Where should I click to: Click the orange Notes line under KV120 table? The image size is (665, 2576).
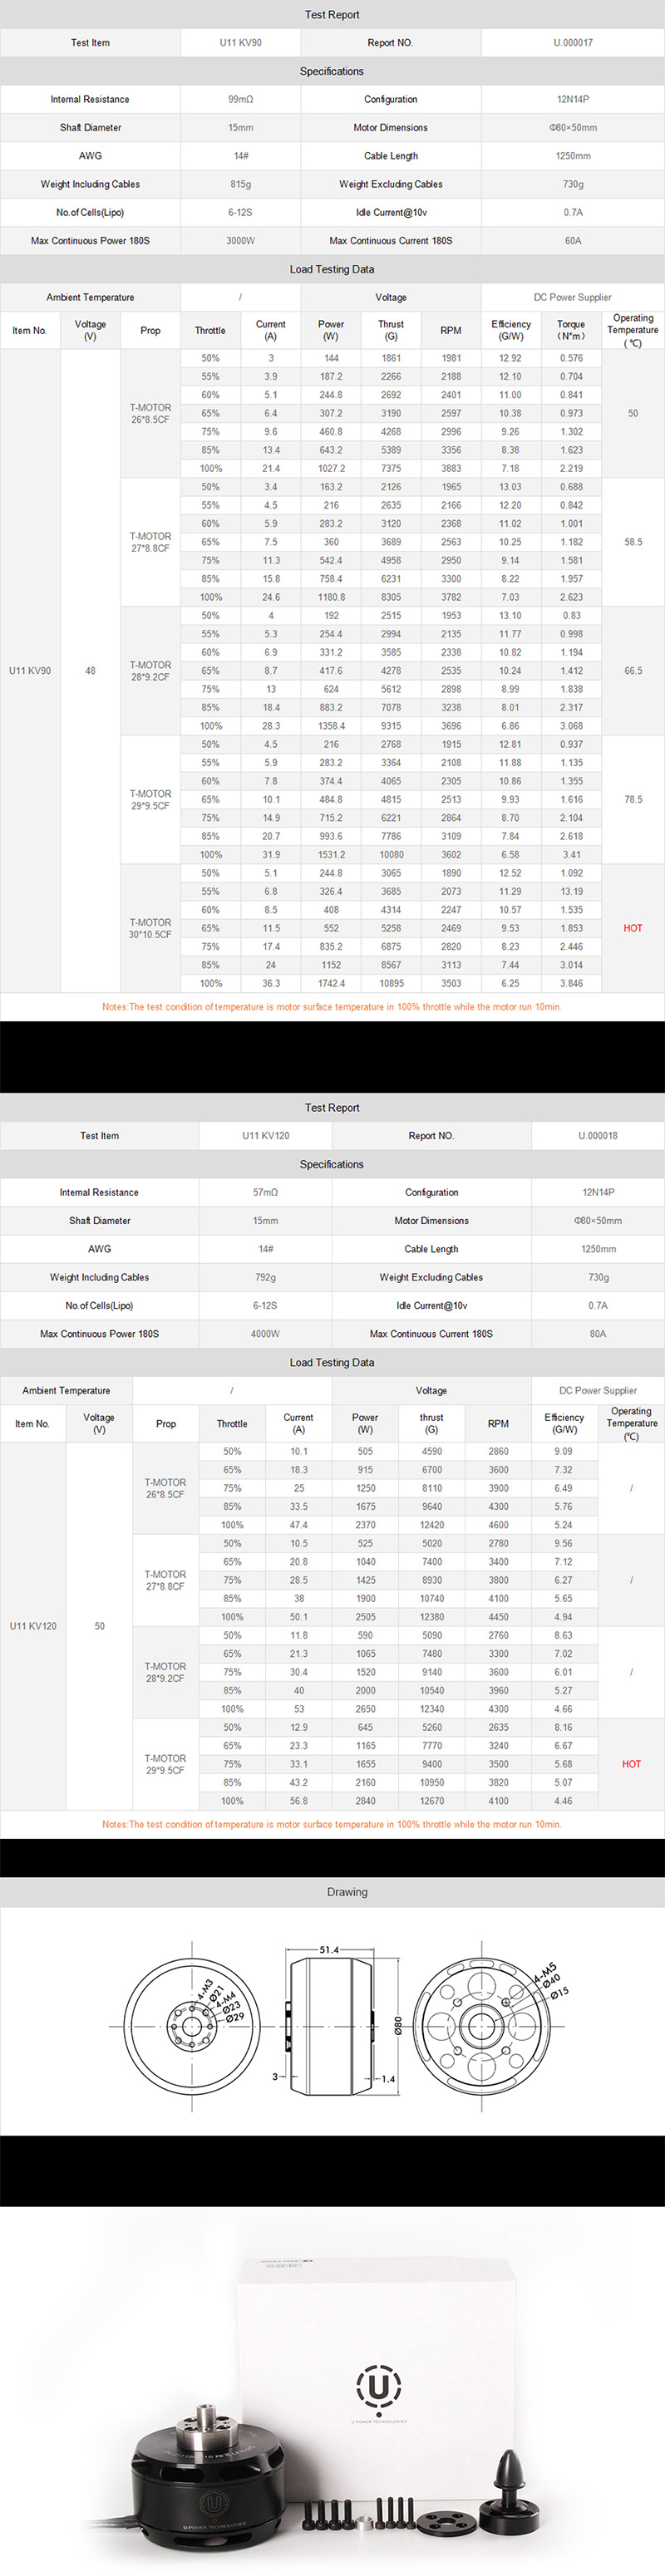tap(332, 1824)
